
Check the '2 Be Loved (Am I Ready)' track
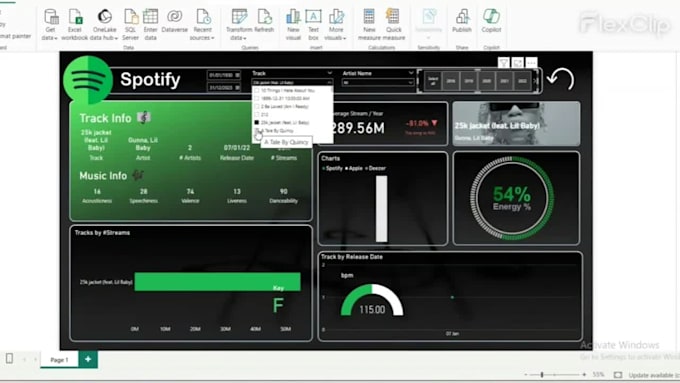click(257, 106)
